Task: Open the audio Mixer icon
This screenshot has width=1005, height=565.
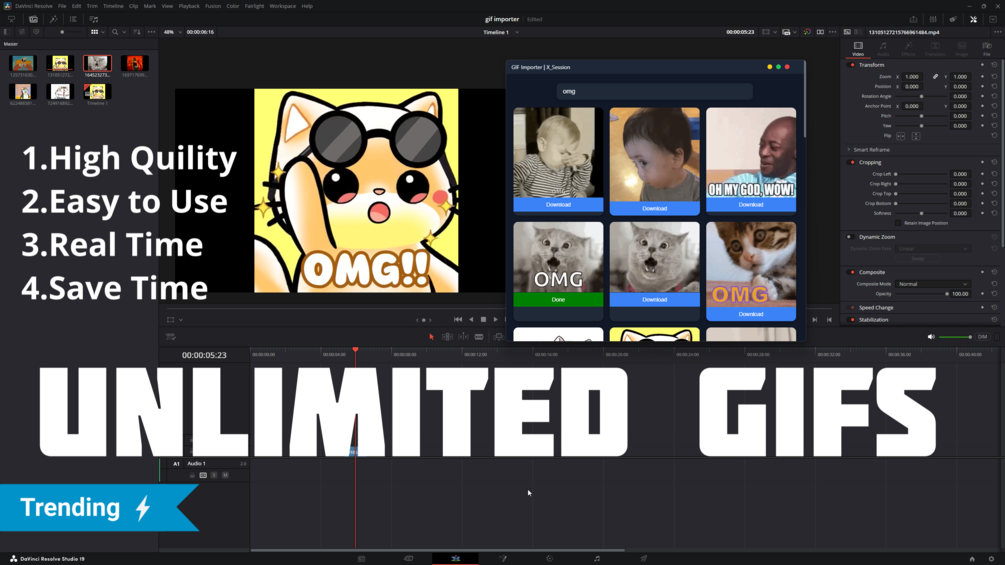Action: coord(933,19)
